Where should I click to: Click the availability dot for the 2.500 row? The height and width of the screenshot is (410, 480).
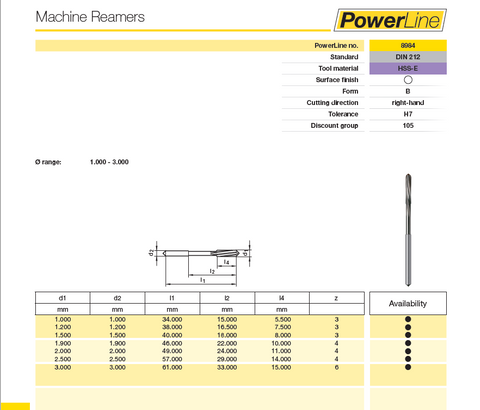pos(408,359)
